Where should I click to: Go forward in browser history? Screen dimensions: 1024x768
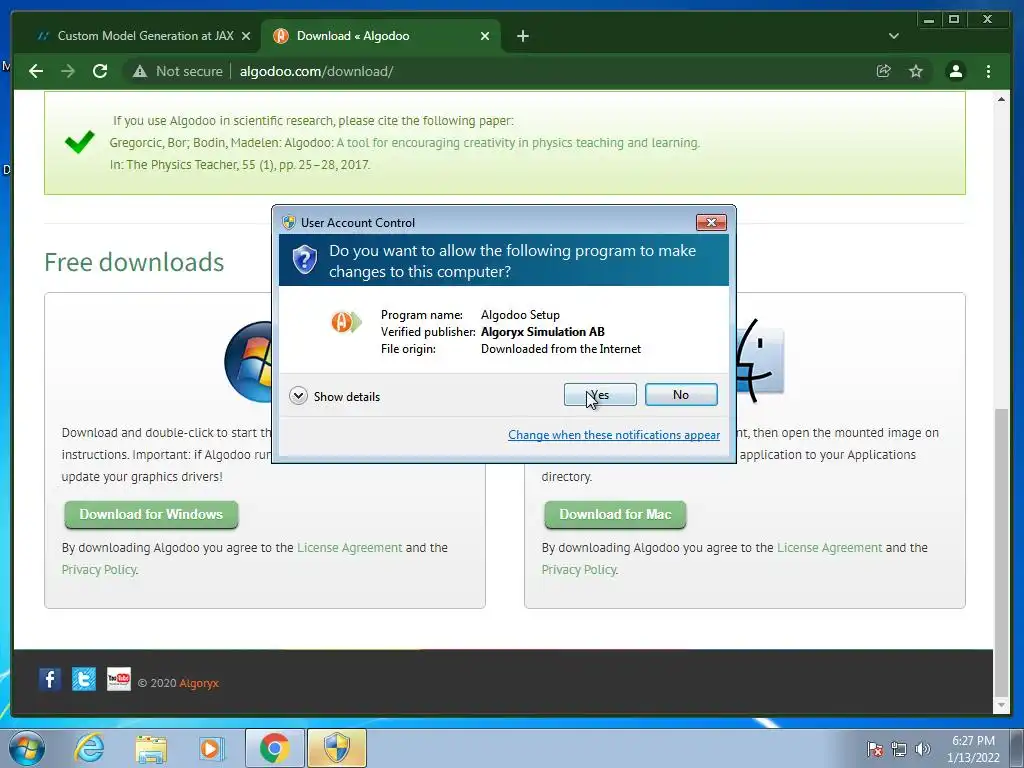click(x=68, y=71)
